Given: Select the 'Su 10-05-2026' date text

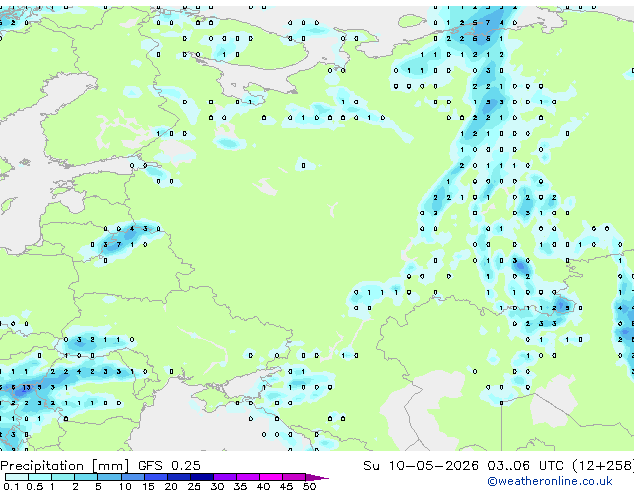Looking at the screenshot, I should tap(421, 466).
